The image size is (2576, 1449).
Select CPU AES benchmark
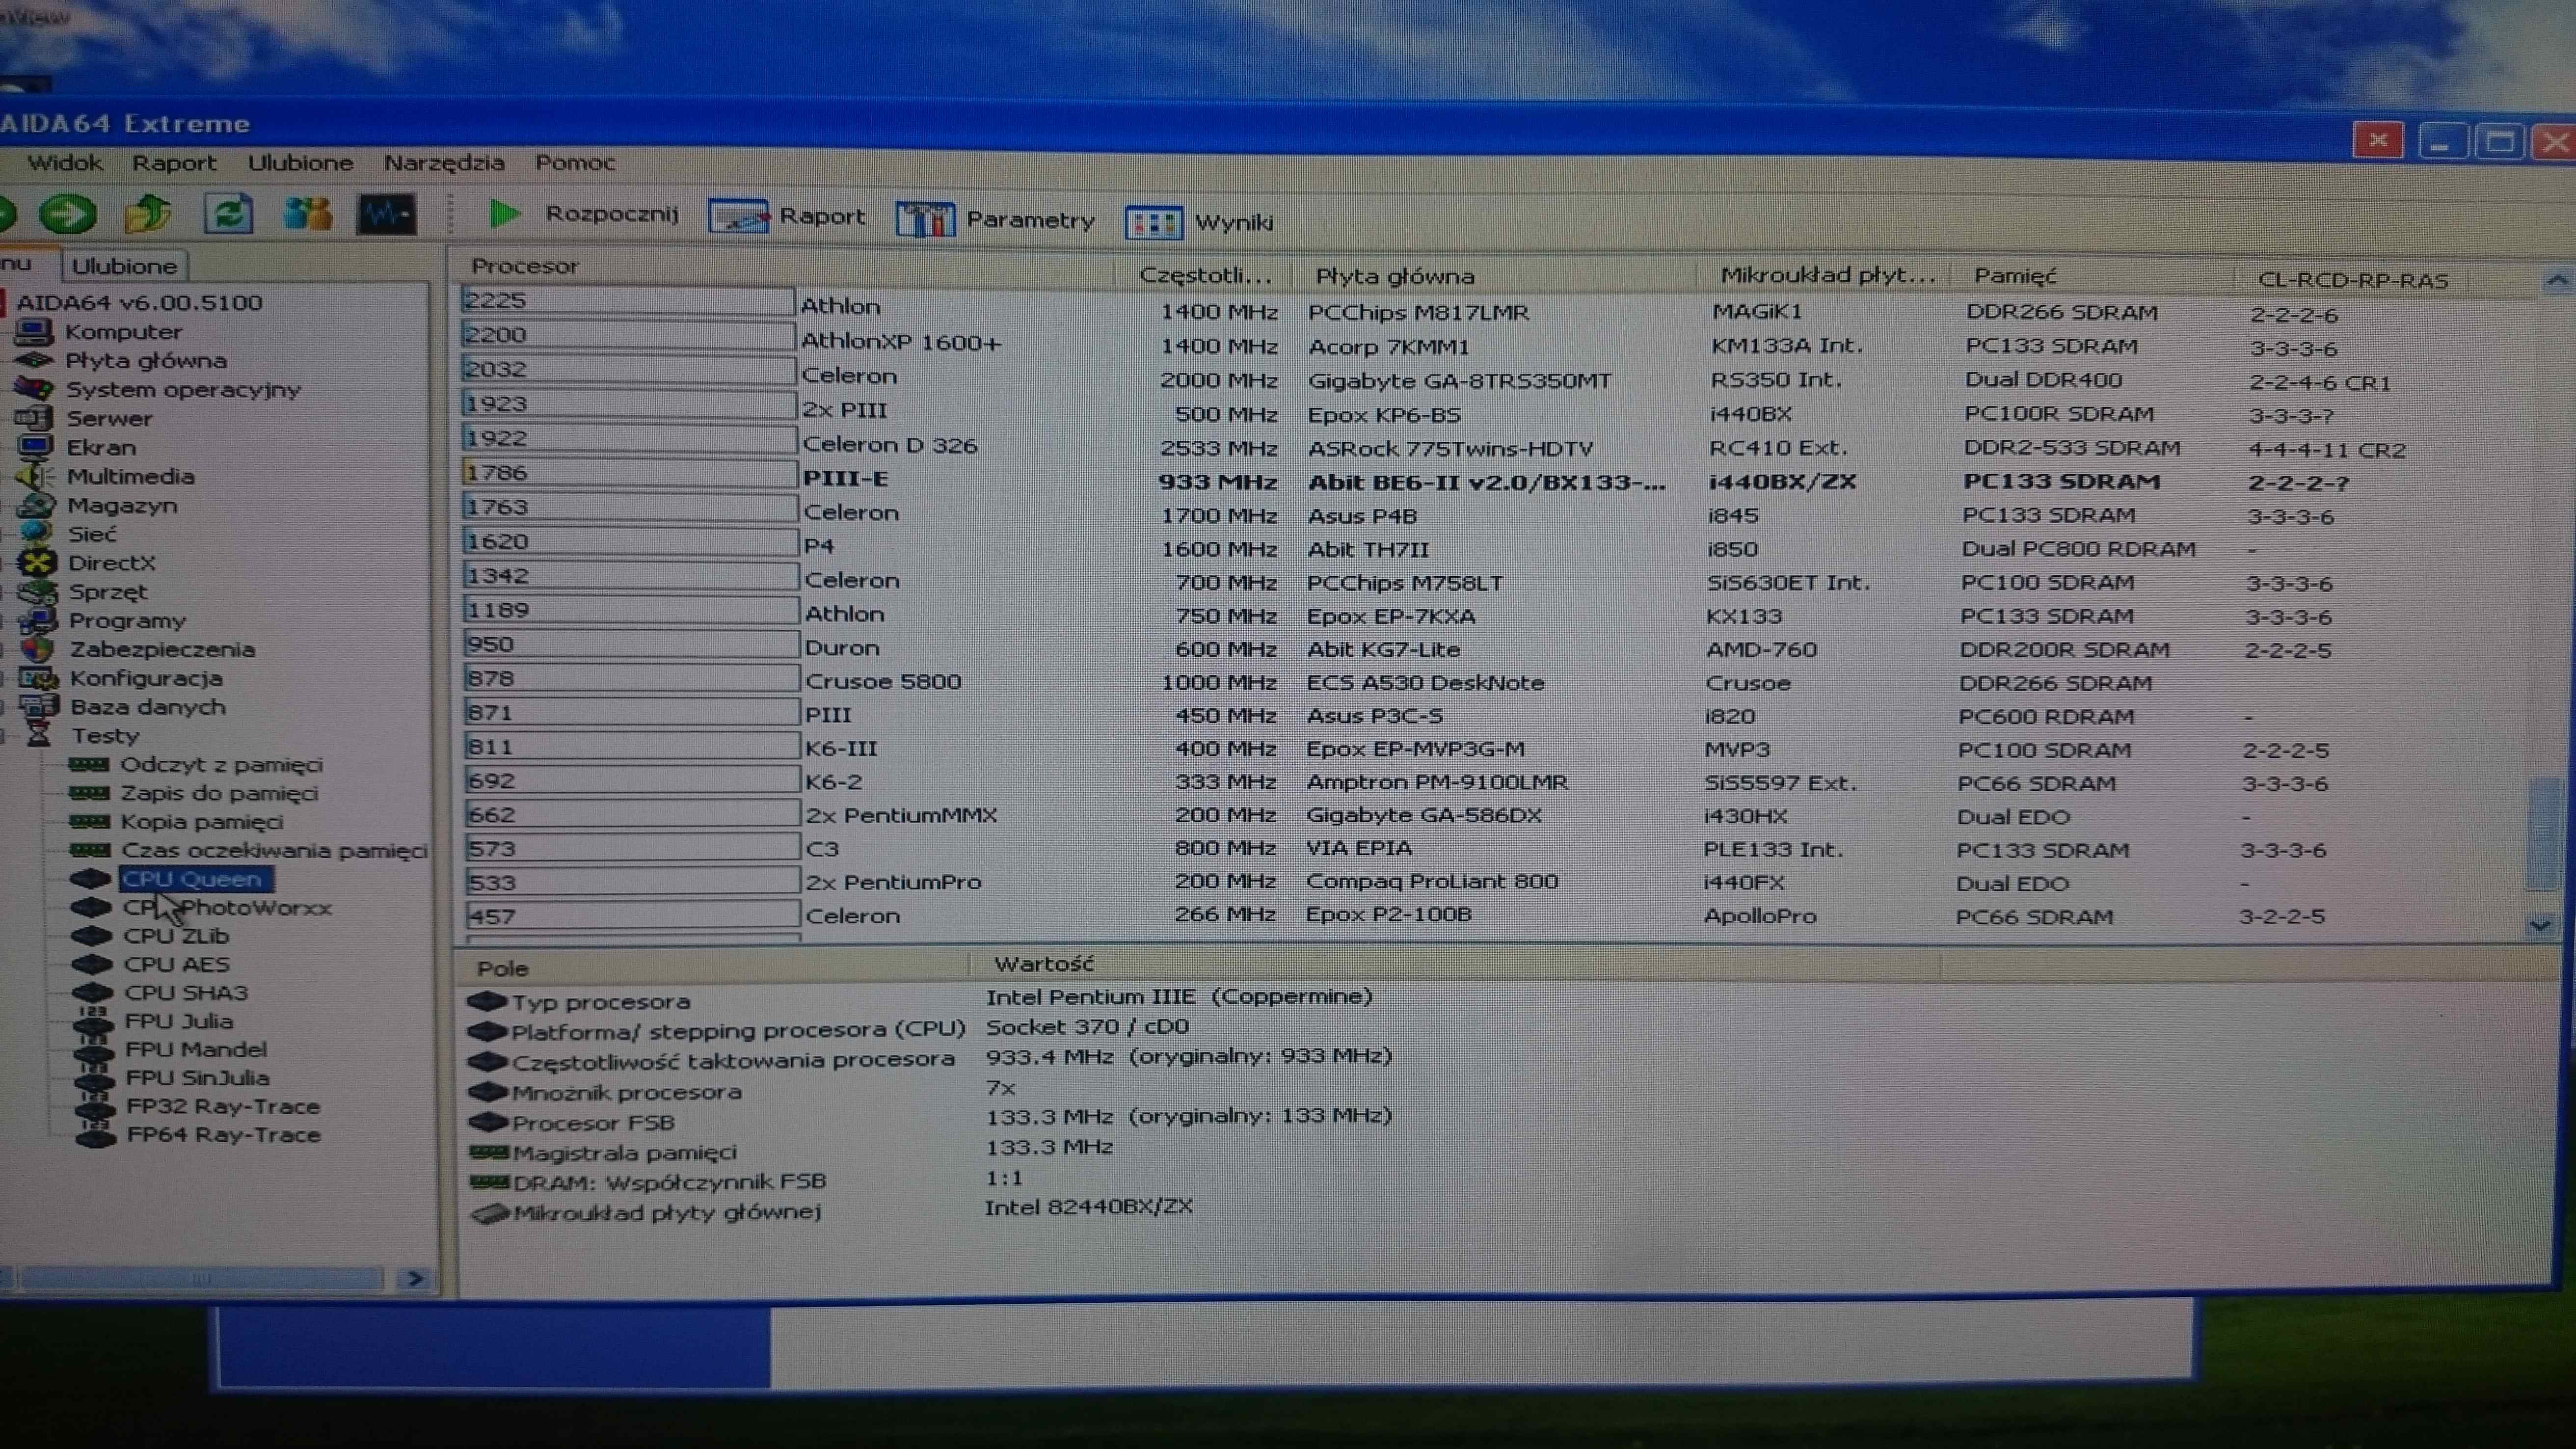(176, 965)
